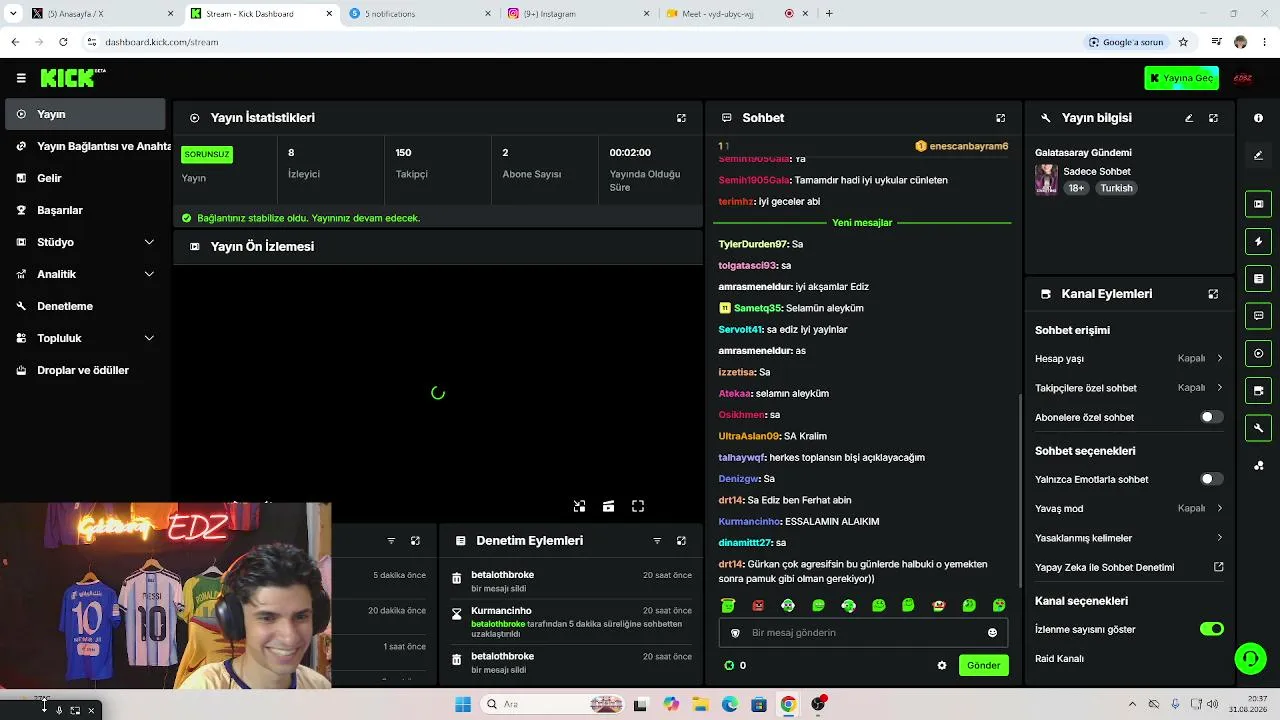Reload the page with the browser refresh button

pos(63,42)
